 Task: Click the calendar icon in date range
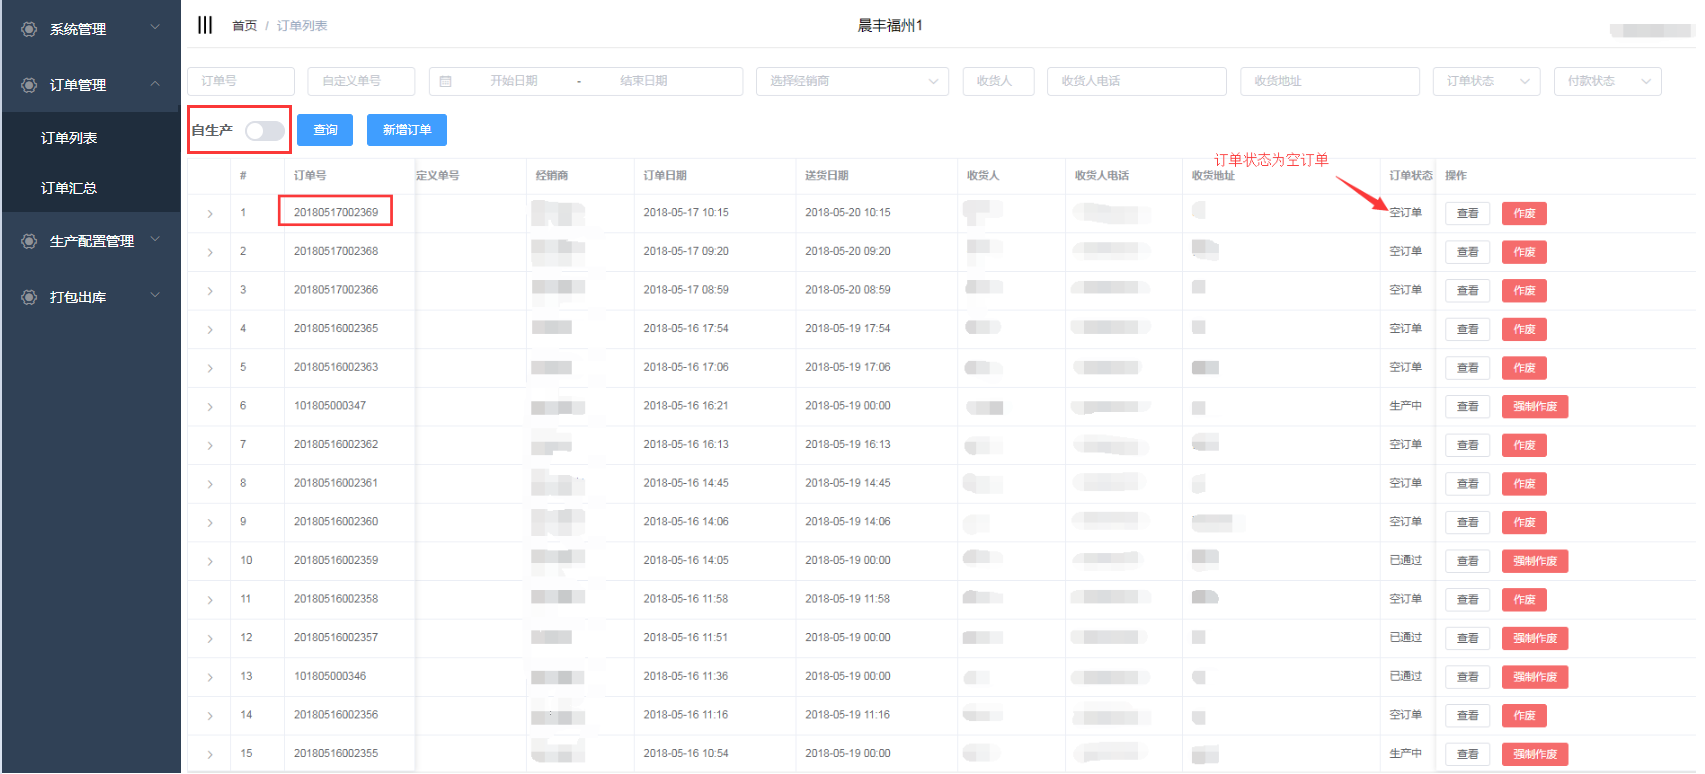tap(446, 81)
